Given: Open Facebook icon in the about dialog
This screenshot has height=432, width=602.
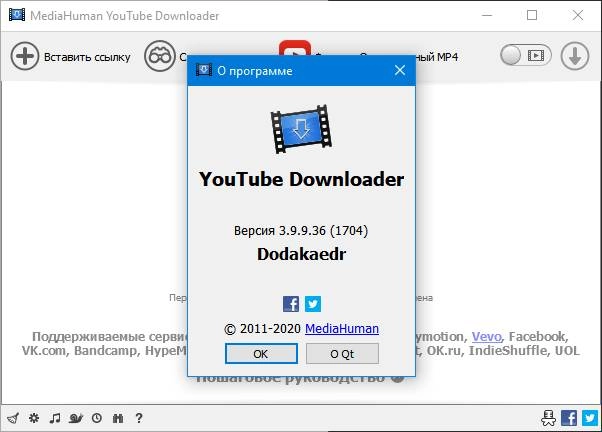Looking at the screenshot, I should pyautogui.click(x=291, y=304).
